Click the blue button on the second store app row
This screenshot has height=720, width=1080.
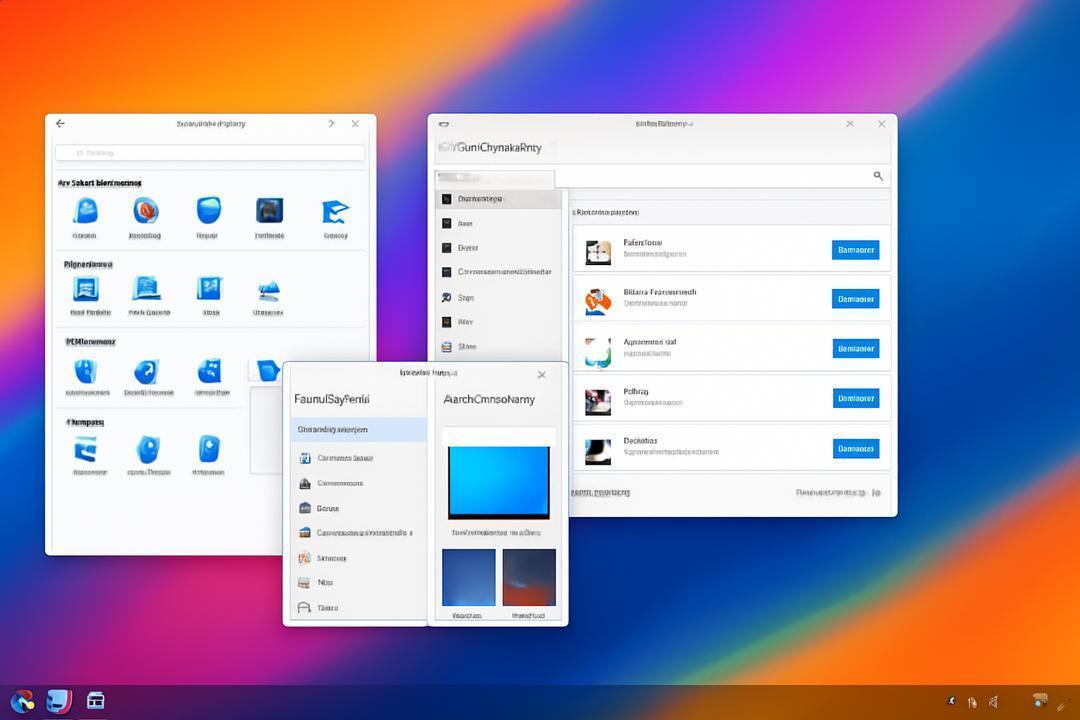tap(855, 299)
